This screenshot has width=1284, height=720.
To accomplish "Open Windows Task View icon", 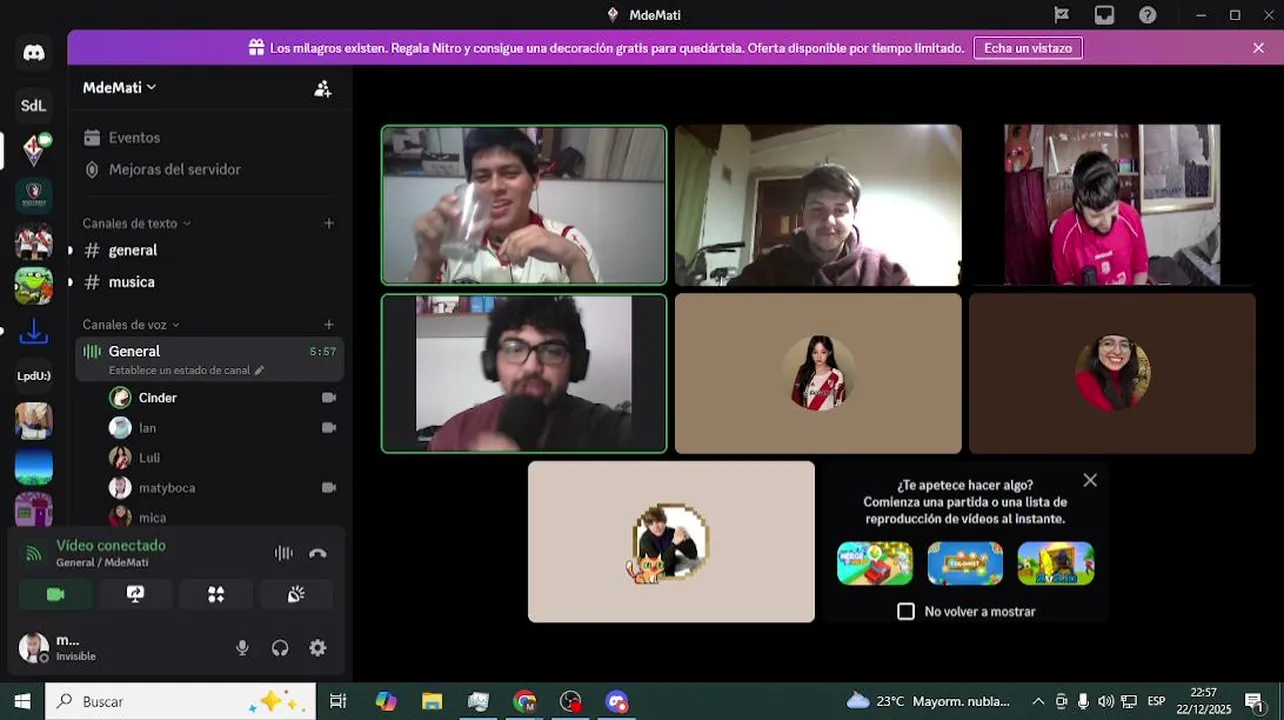I will [338, 701].
